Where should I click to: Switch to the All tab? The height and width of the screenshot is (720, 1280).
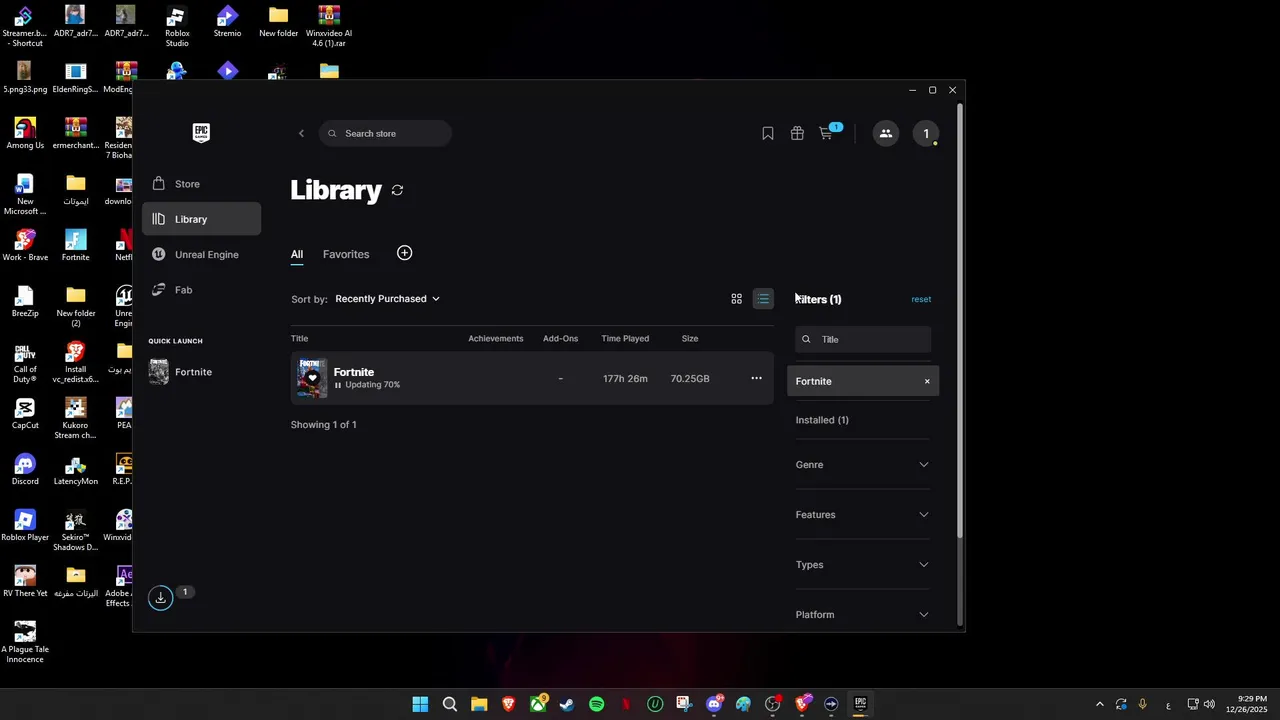(297, 254)
